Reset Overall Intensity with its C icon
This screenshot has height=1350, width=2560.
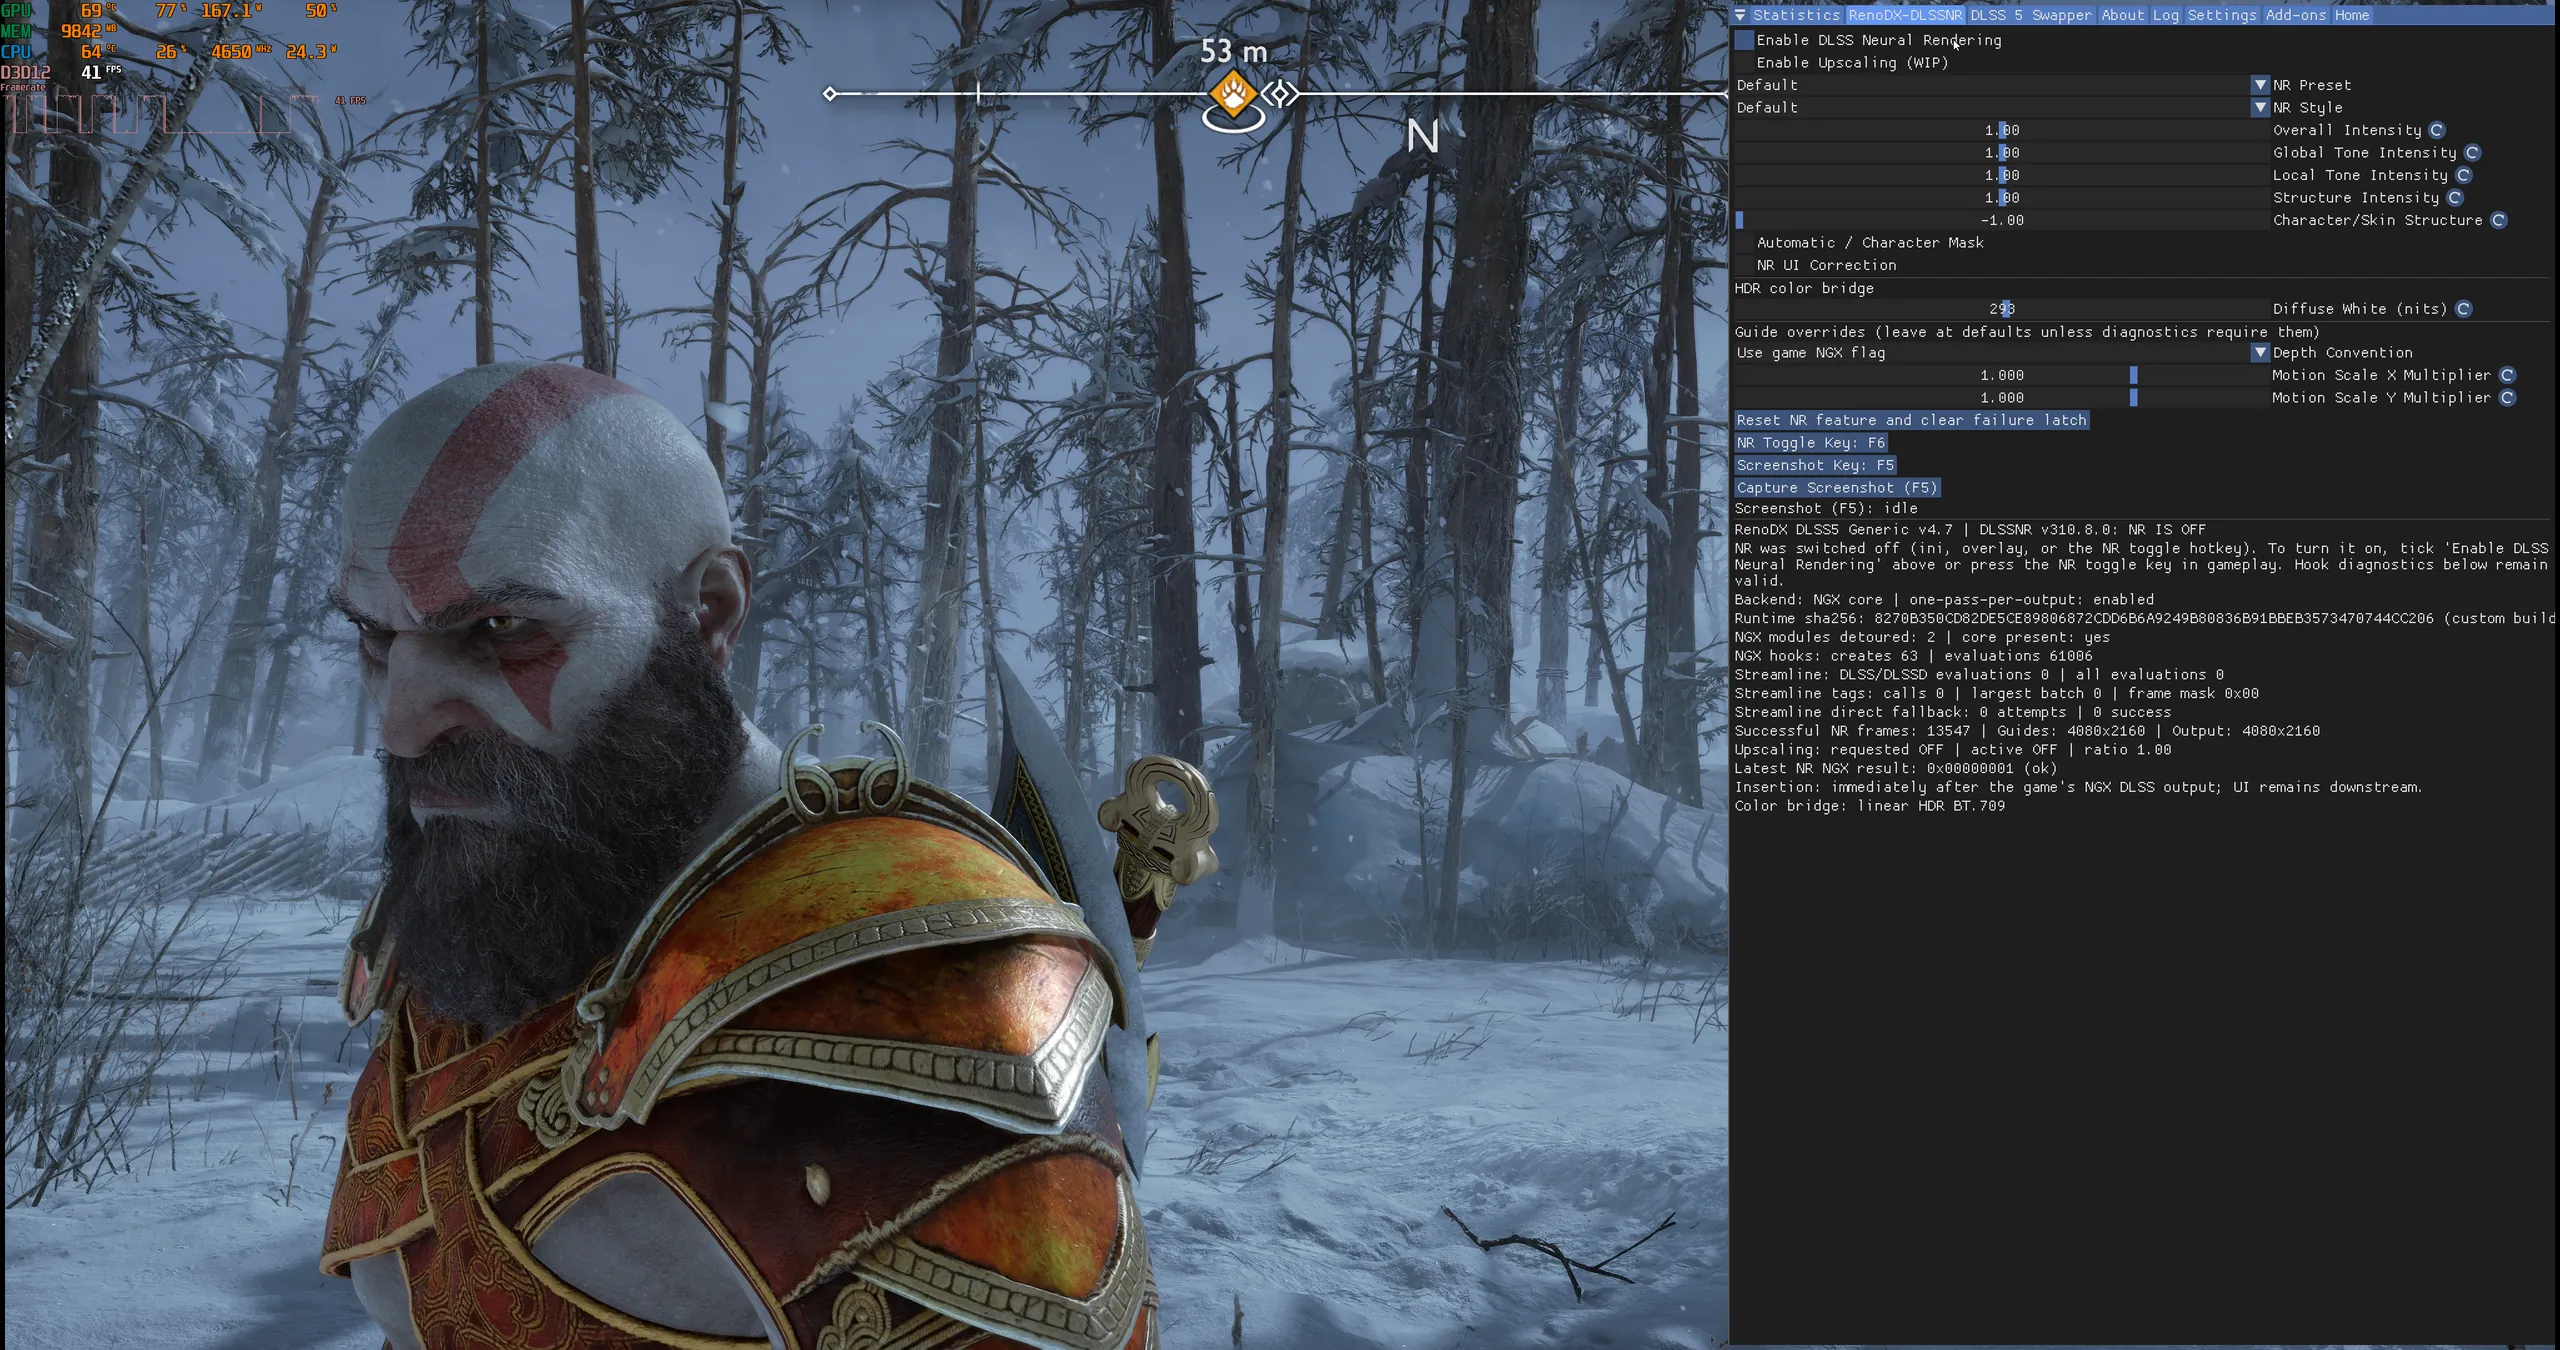(2436, 130)
